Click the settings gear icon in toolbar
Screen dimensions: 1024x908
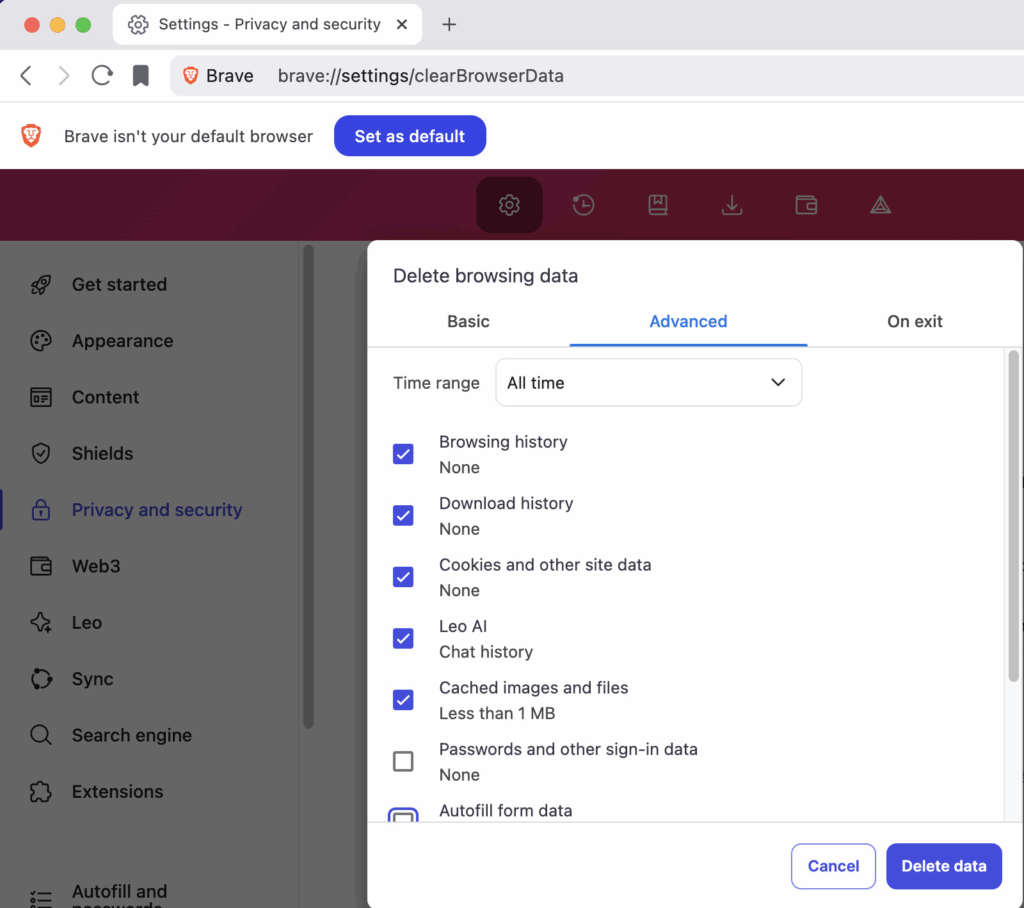tap(509, 205)
